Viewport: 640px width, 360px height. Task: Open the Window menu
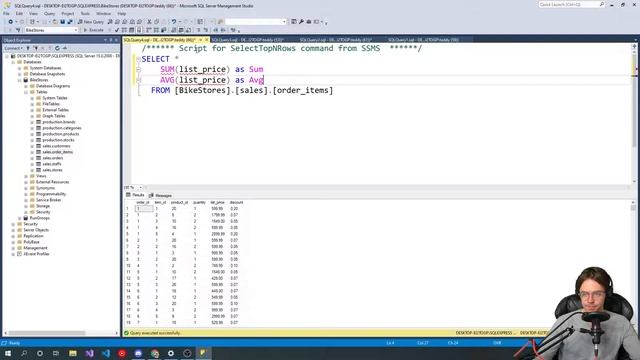click(x=103, y=13)
